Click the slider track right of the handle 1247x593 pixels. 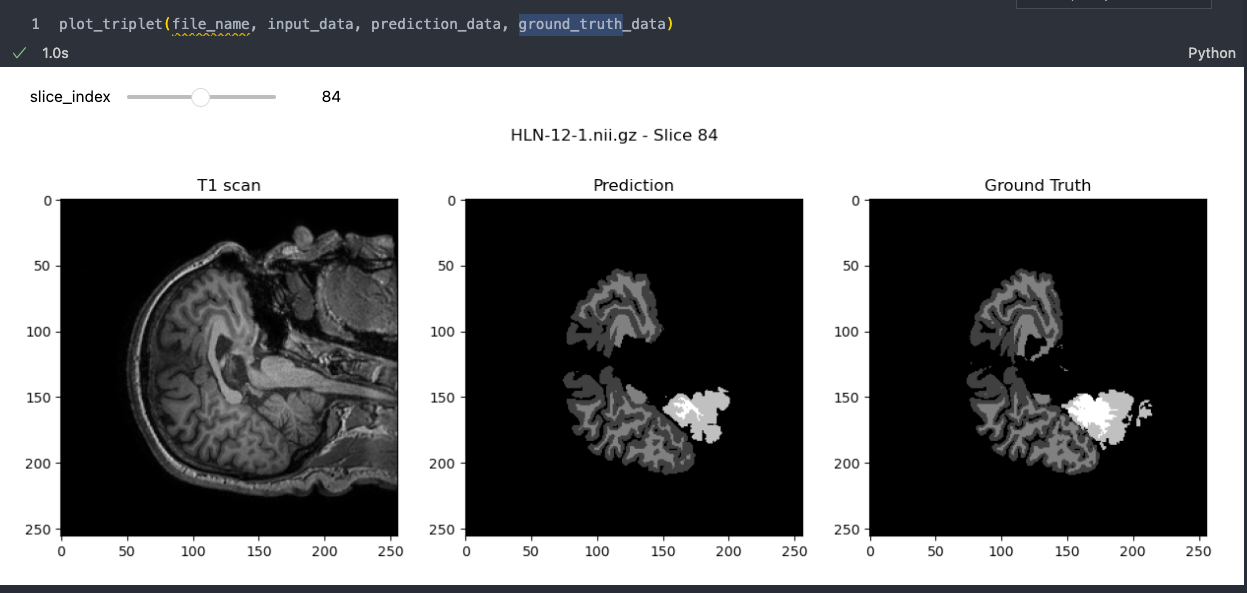pos(243,97)
